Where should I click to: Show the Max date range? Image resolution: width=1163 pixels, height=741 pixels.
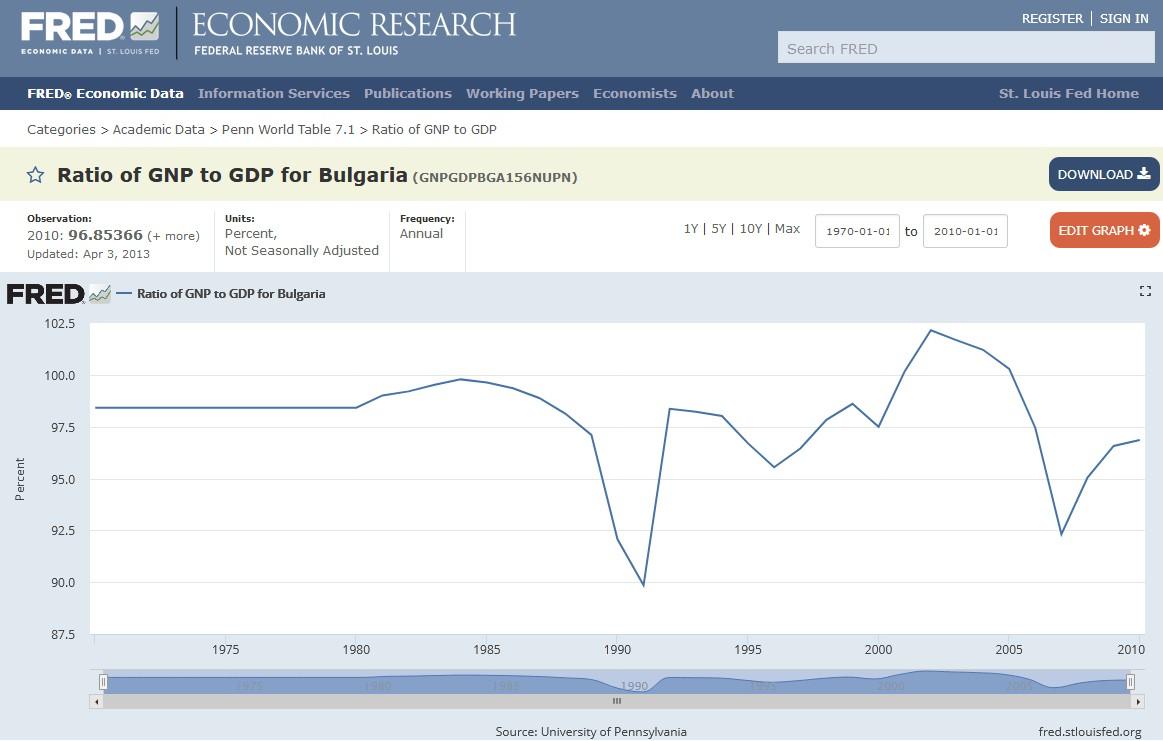tap(787, 229)
